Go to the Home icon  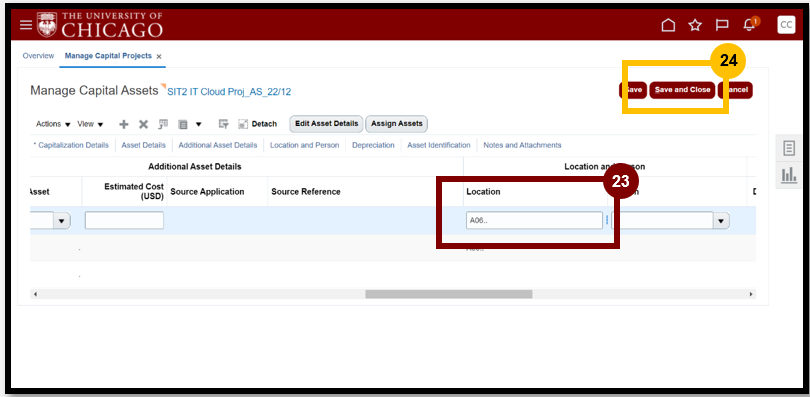[x=668, y=25]
